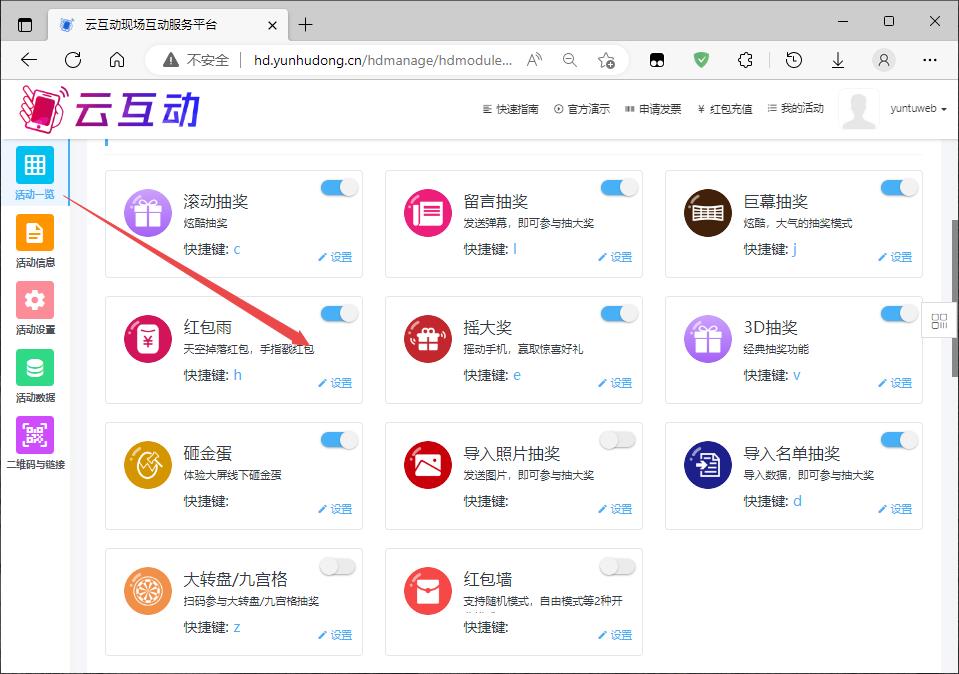Click the 红包雨 red envelope icon
This screenshot has height=674, width=959.
coord(148,339)
